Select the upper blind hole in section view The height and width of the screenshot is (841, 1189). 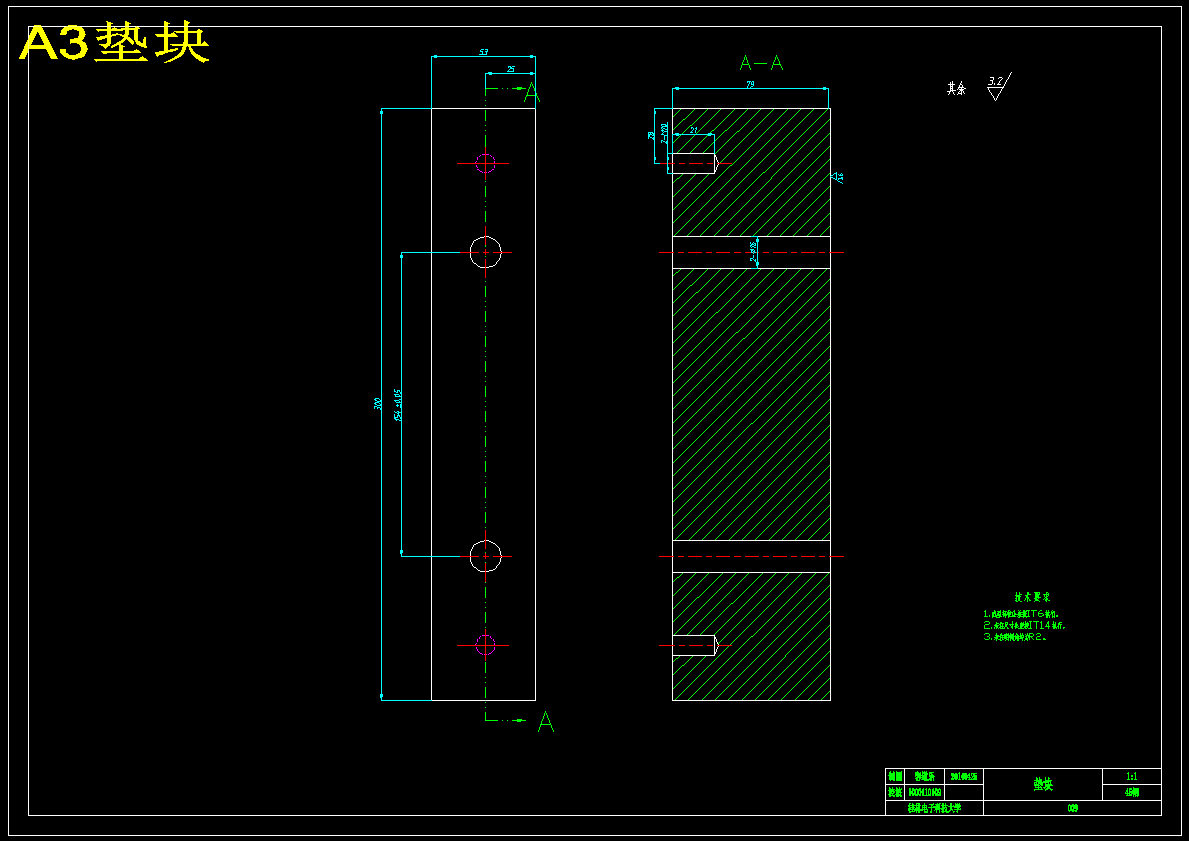click(x=693, y=163)
